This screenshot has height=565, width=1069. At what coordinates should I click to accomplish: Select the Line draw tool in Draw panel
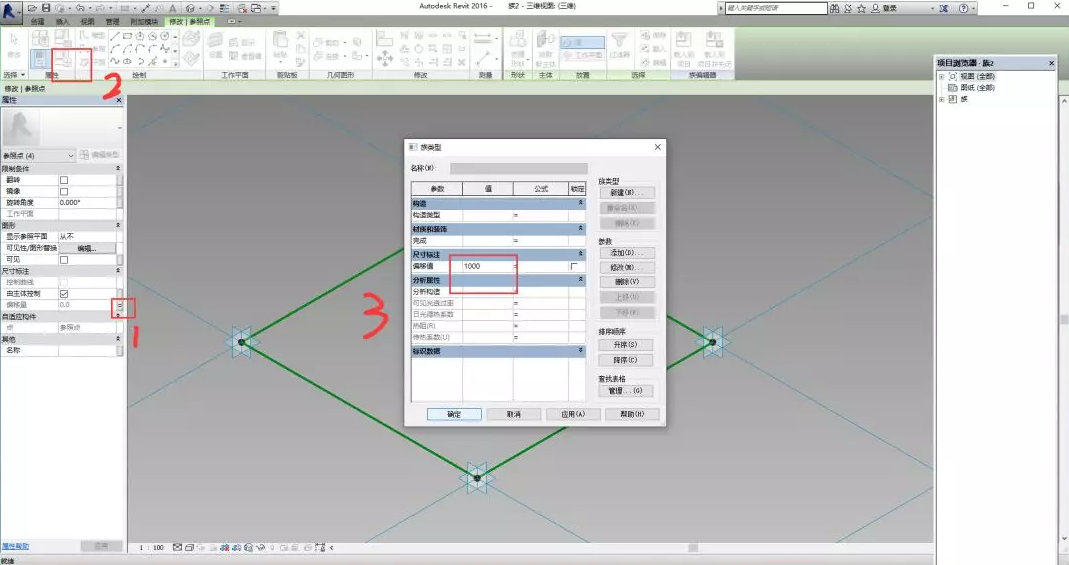tap(115, 37)
